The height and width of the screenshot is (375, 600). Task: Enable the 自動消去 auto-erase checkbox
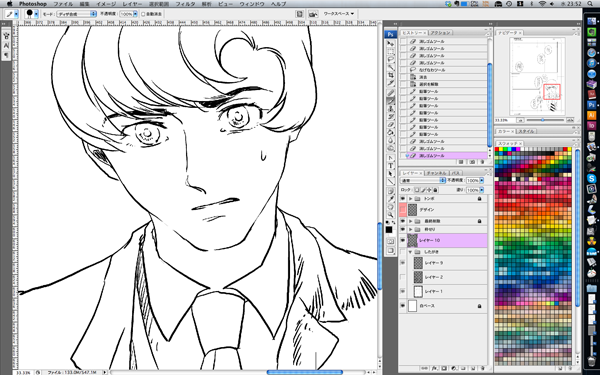[143, 14]
